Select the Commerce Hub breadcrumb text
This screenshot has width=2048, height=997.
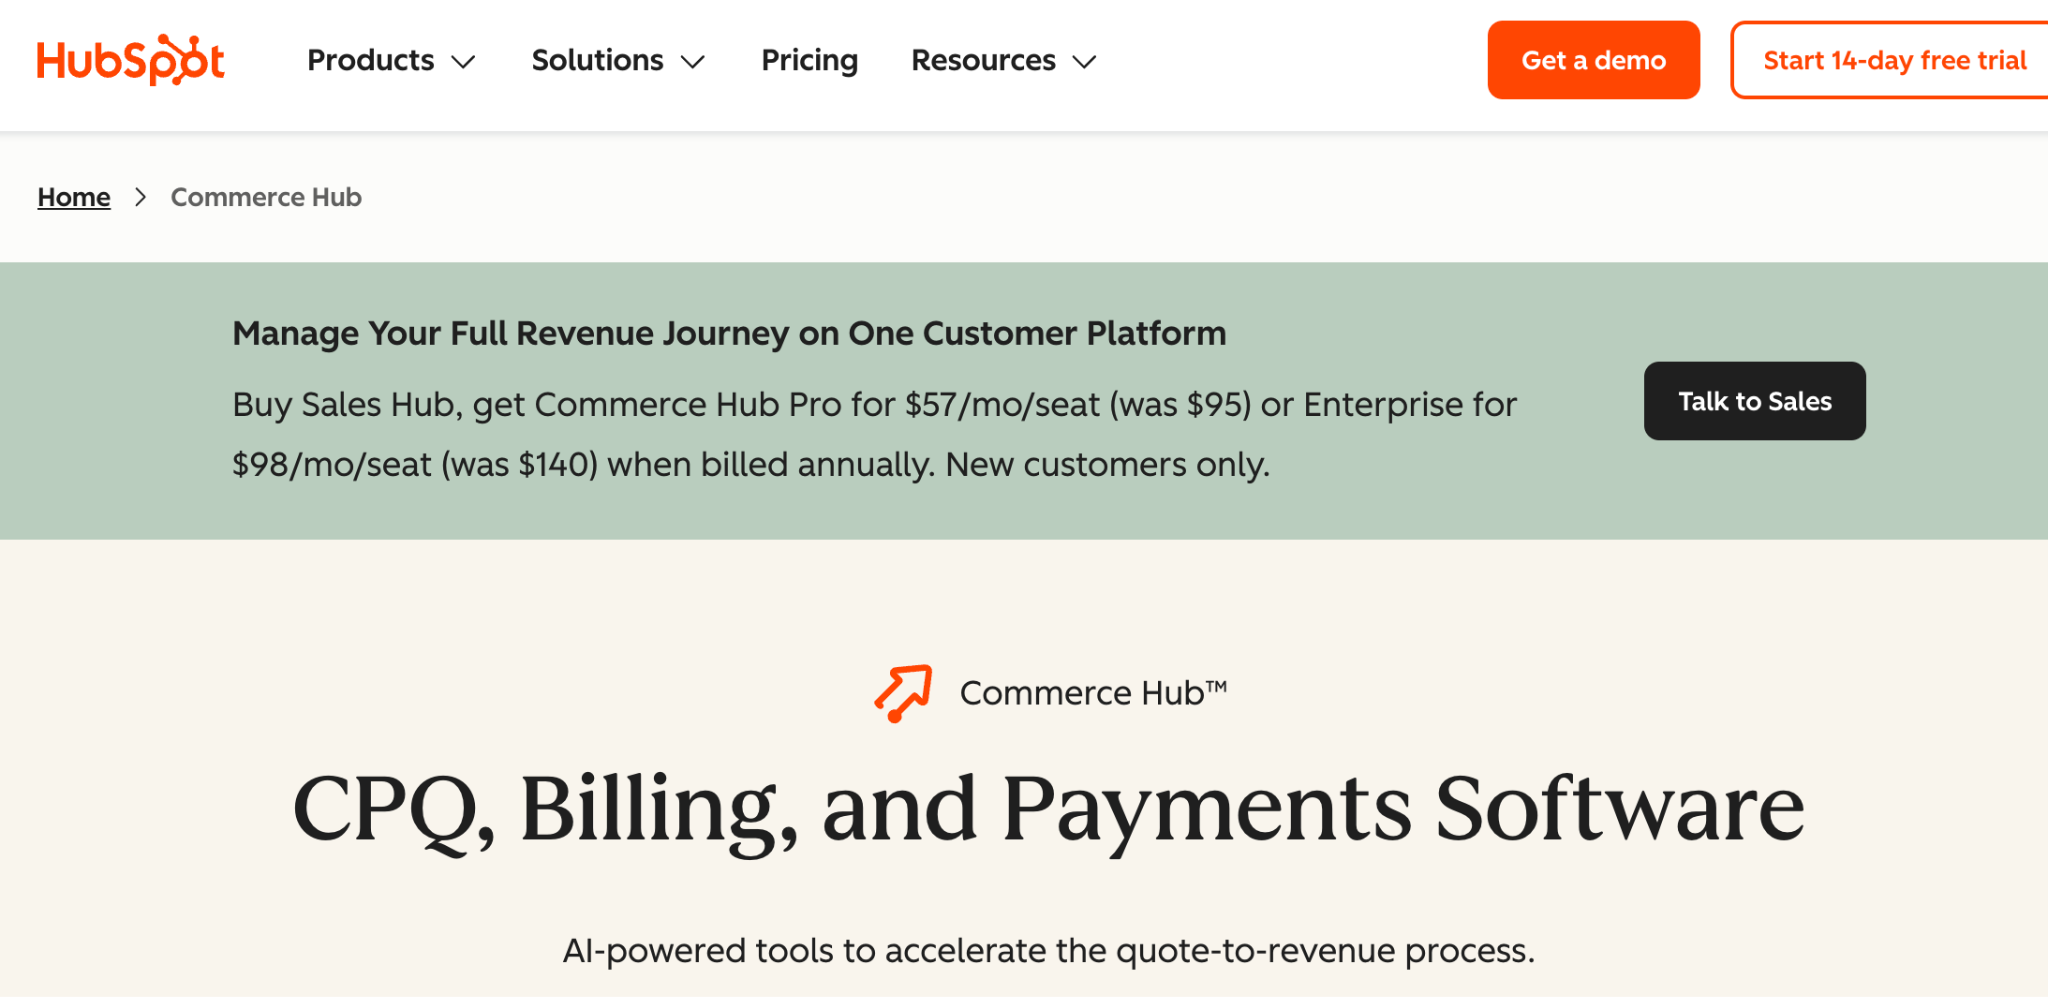pos(266,197)
